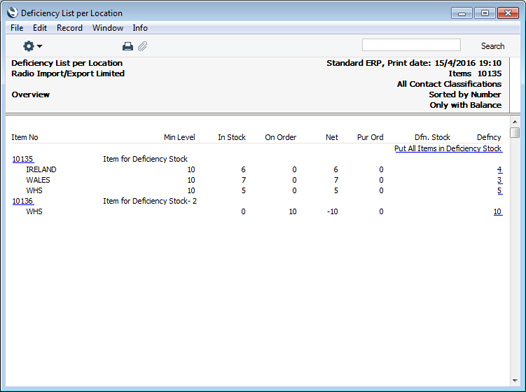526x392 pixels.
Task: Click Net value -10 for item 10136
Action: (x=332, y=212)
